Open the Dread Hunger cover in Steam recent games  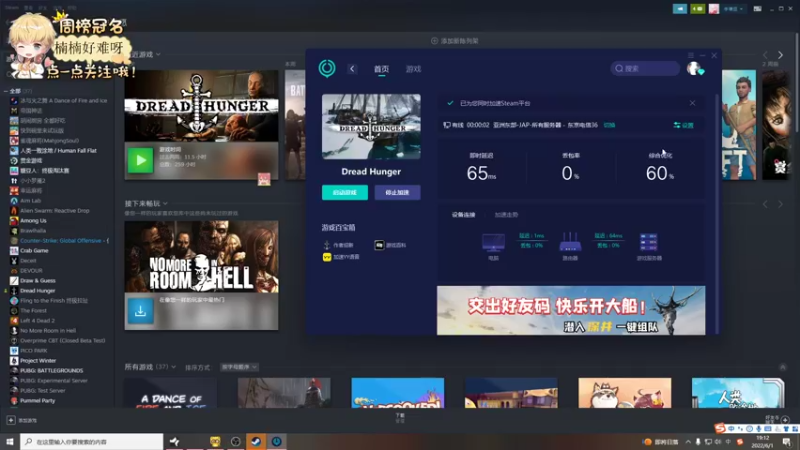pyautogui.click(x=202, y=106)
